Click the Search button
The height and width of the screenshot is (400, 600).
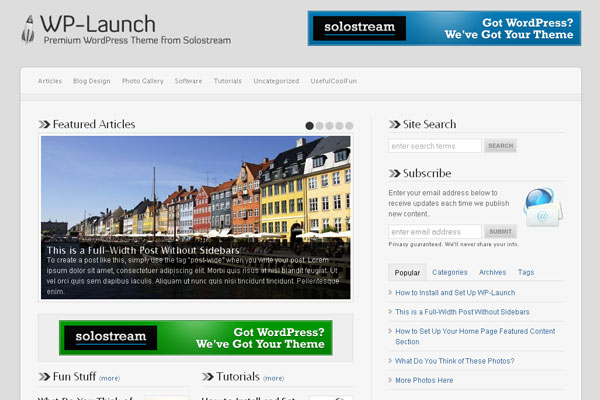pyautogui.click(x=501, y=146)
